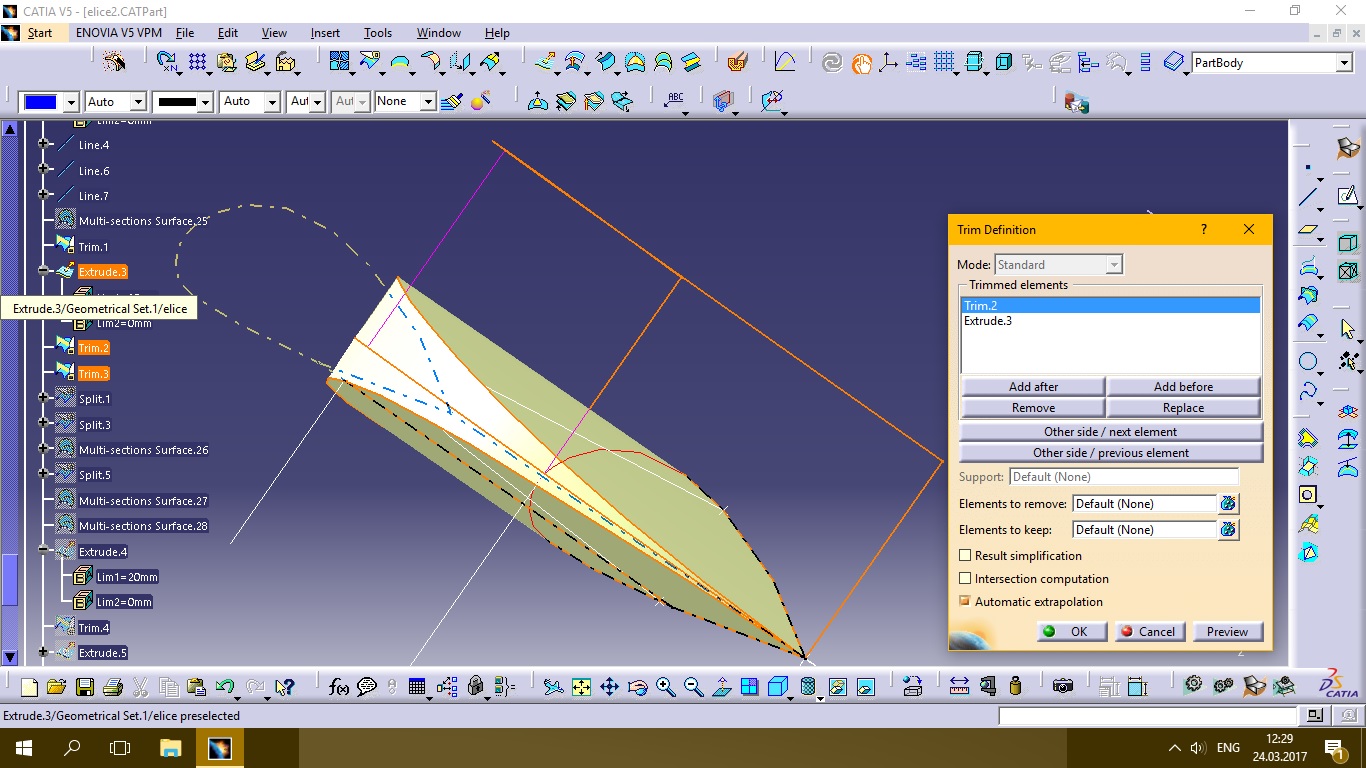Click the icon beside Elements to keep field
This screenshot has height=768, width=1366.
(x=1229, y=530)
